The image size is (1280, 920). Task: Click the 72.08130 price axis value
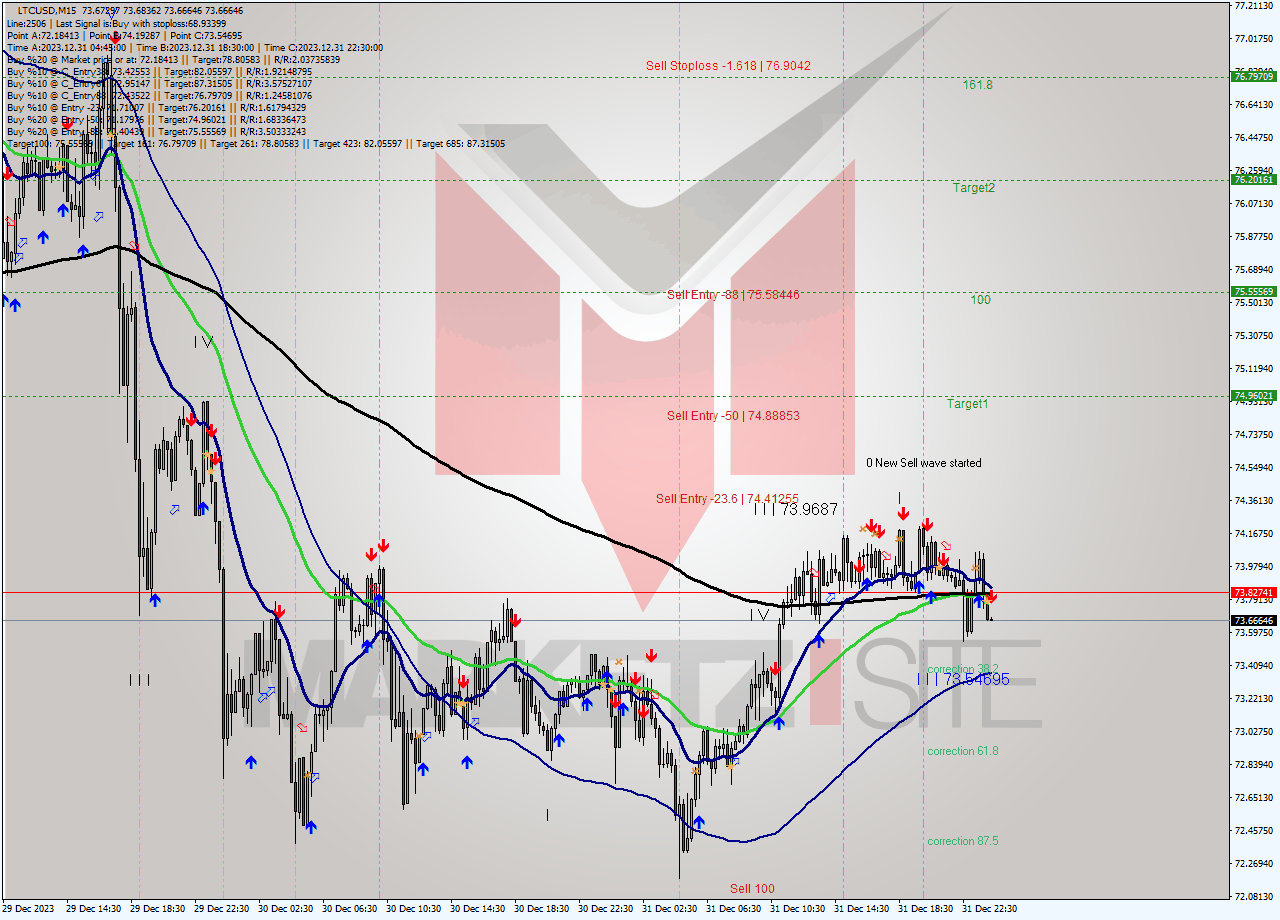(x=1254, y=896)
